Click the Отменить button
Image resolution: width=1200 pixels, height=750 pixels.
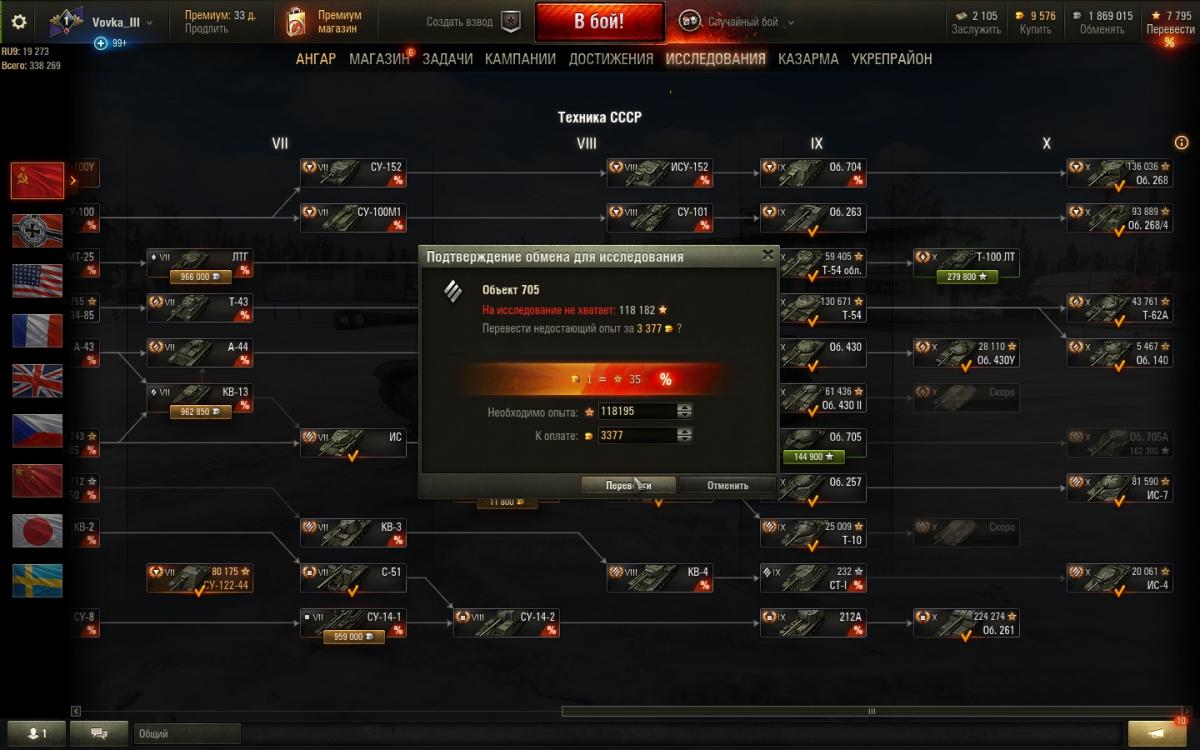point(727,485)
